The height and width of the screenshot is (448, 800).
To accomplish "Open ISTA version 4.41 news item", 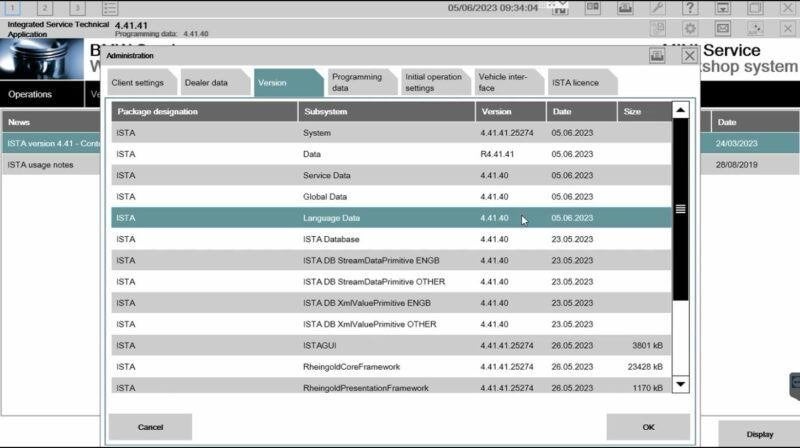I will [x=52, y=143].
